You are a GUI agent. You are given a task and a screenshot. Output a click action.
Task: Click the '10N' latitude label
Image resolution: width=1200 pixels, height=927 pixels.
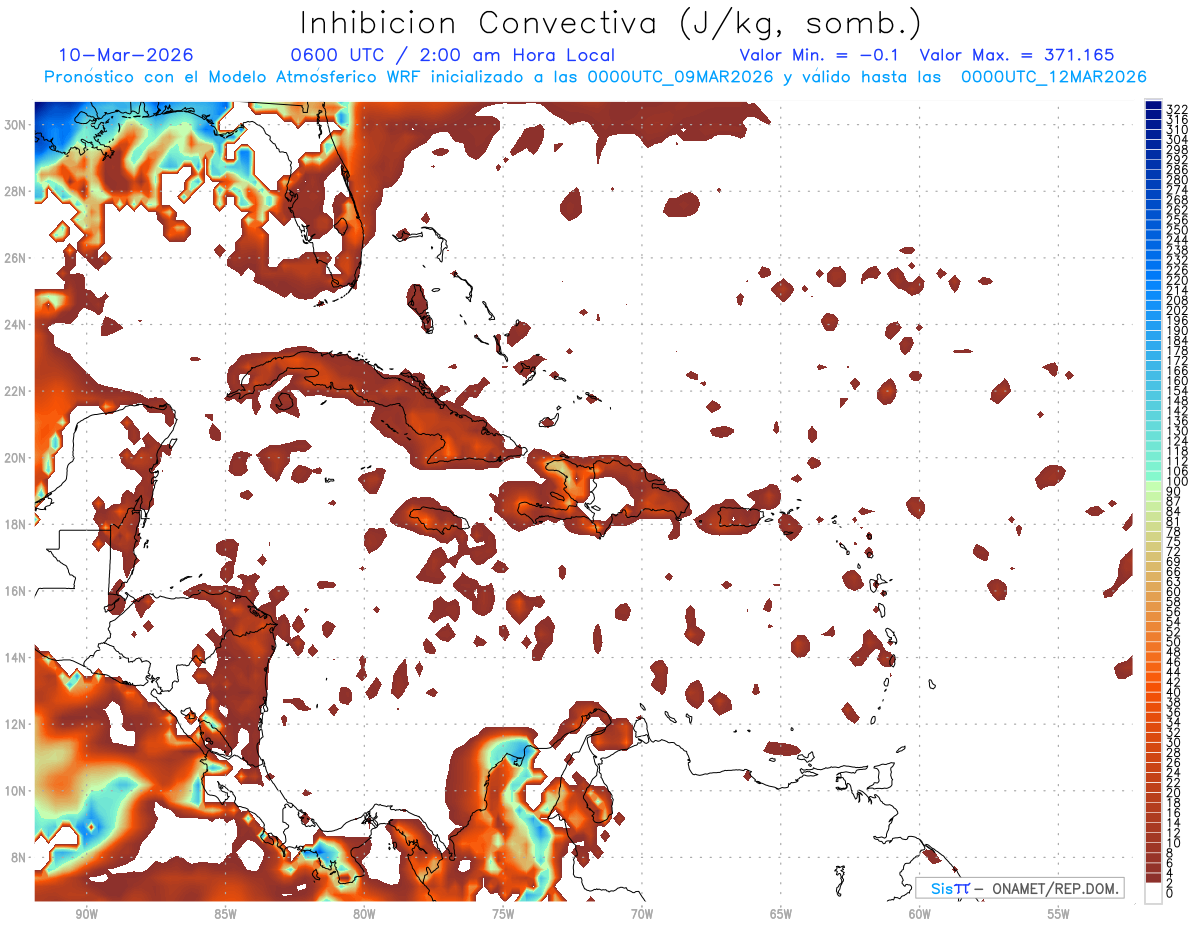16,790
